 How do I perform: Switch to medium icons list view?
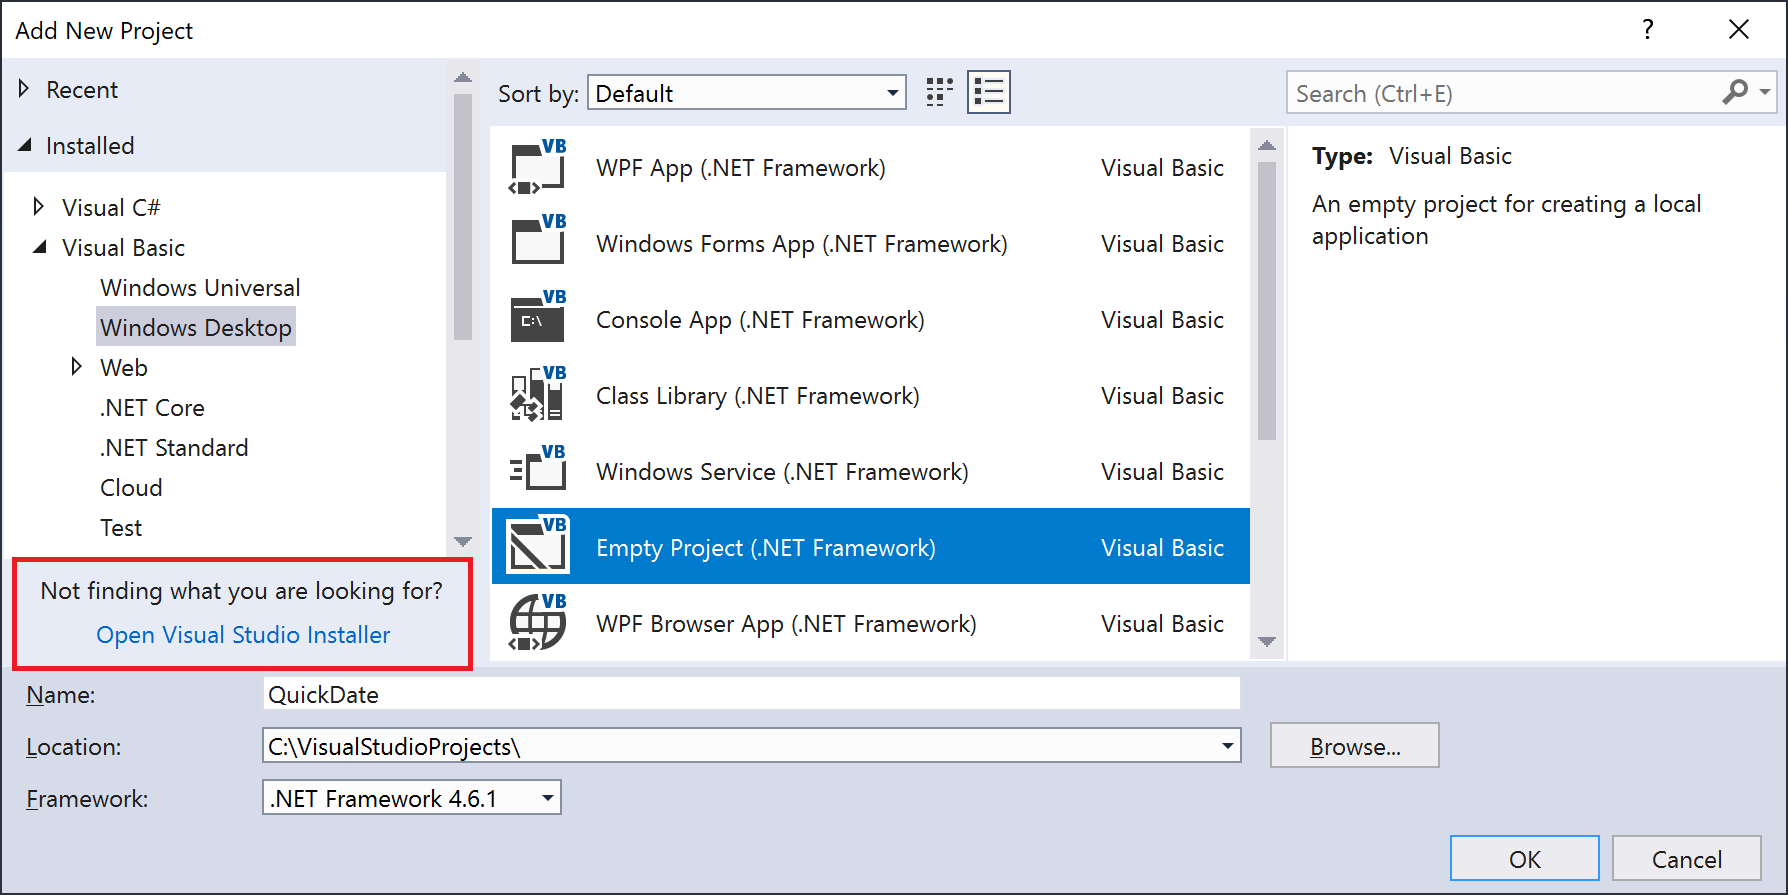(x=988, y=93)
